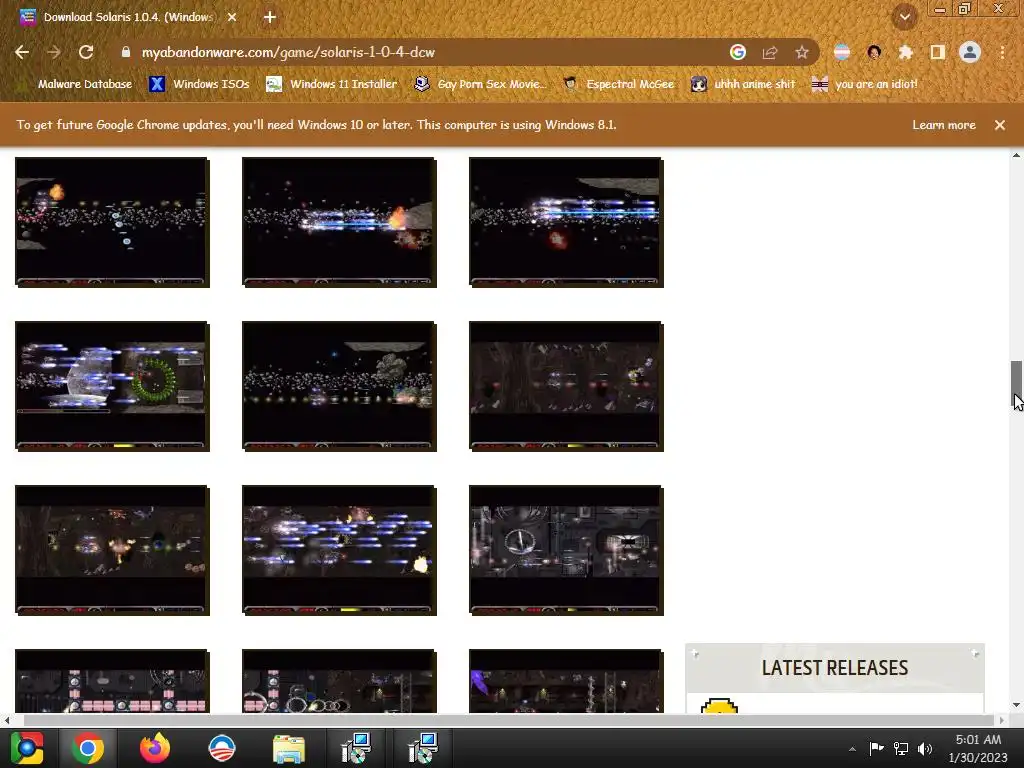This screenshot has width=1024, height=768.
Task: Open the Extensions puzzle menu
Action: click(x=905, y=52)
